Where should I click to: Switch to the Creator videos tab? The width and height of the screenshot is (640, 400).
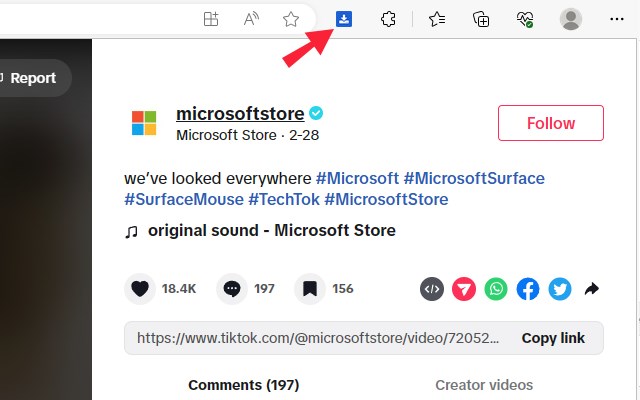click(484, 385)
